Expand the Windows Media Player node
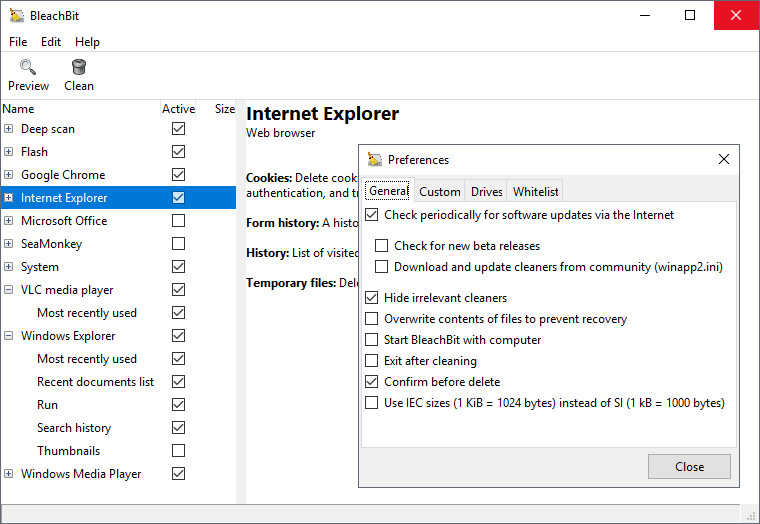 8,474
